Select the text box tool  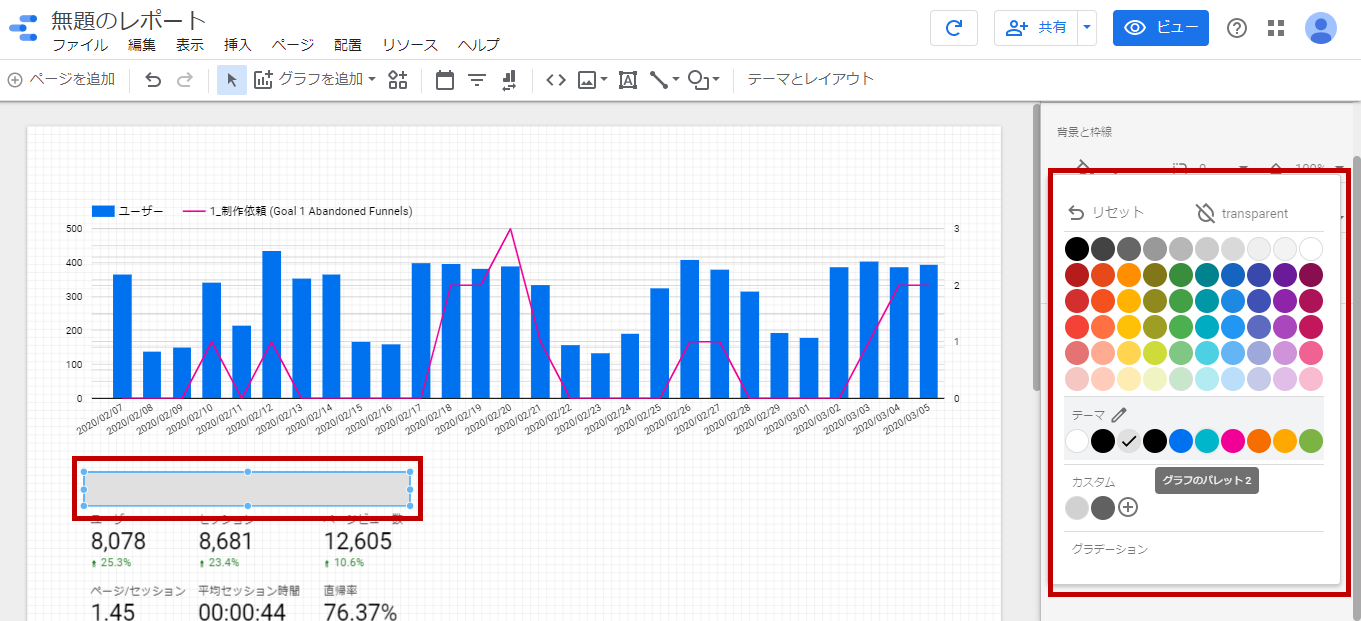click(x=628, y=80)
